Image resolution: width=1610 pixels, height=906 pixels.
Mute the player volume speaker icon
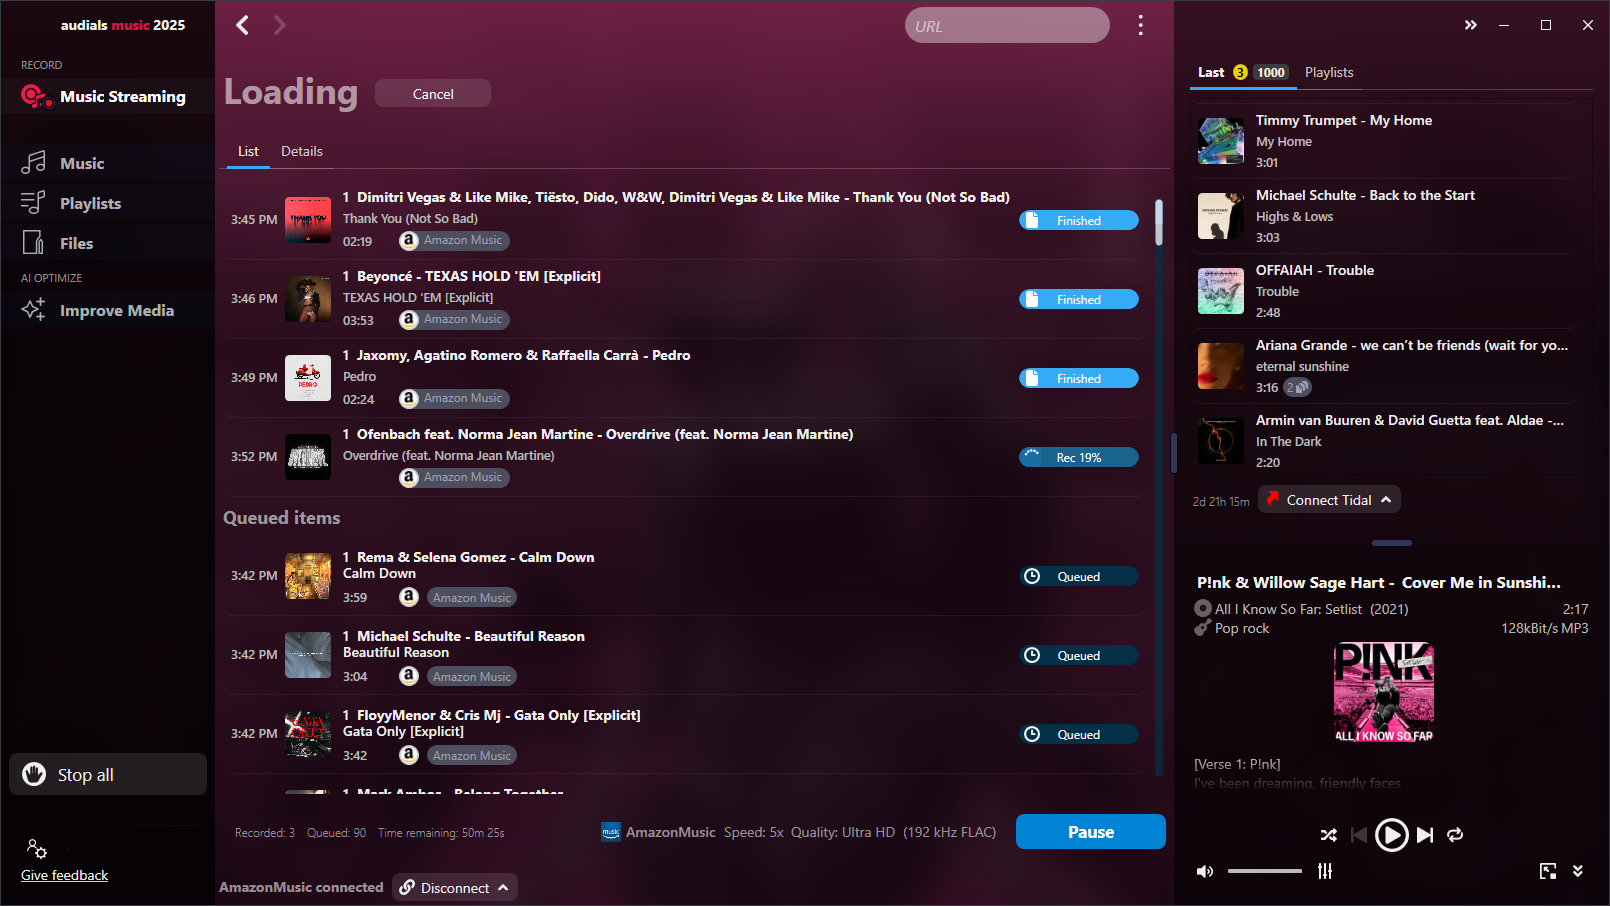[x=1205, y=871]
